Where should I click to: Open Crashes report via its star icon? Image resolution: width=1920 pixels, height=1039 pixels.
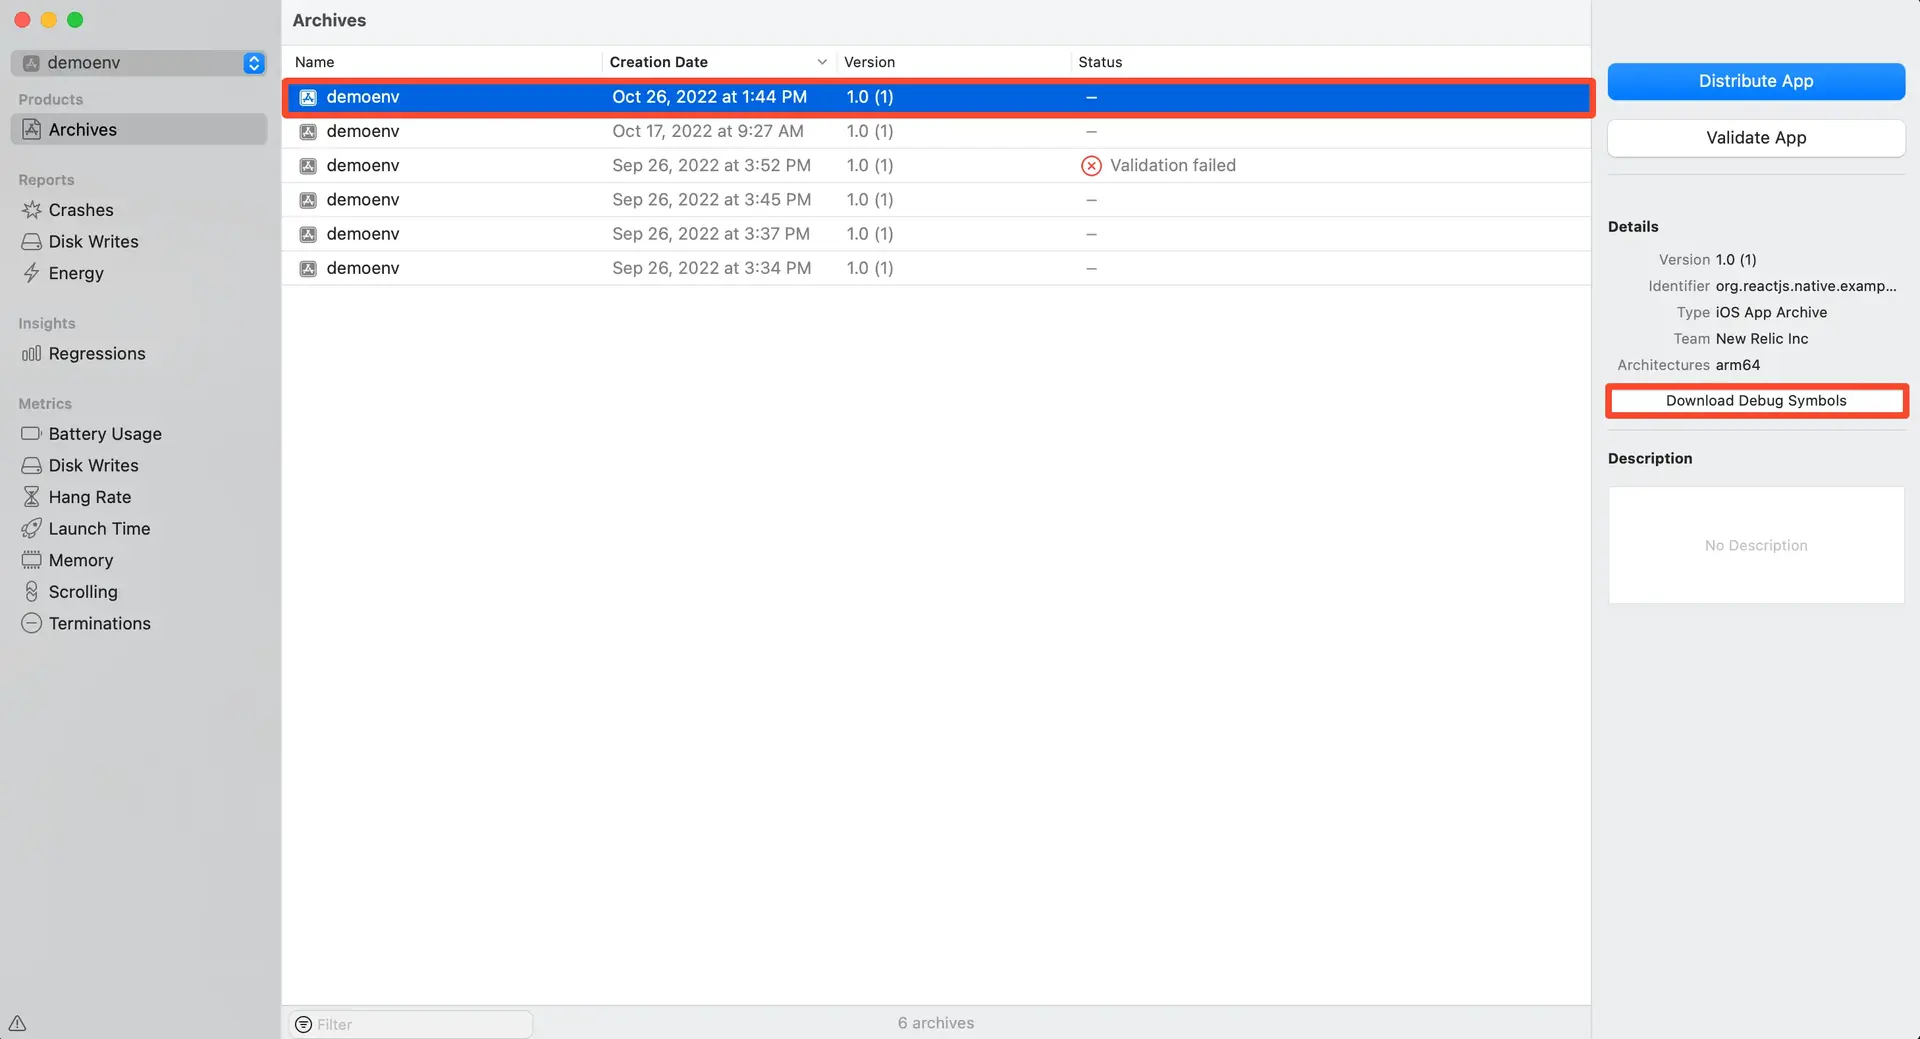tap(31, 210)
